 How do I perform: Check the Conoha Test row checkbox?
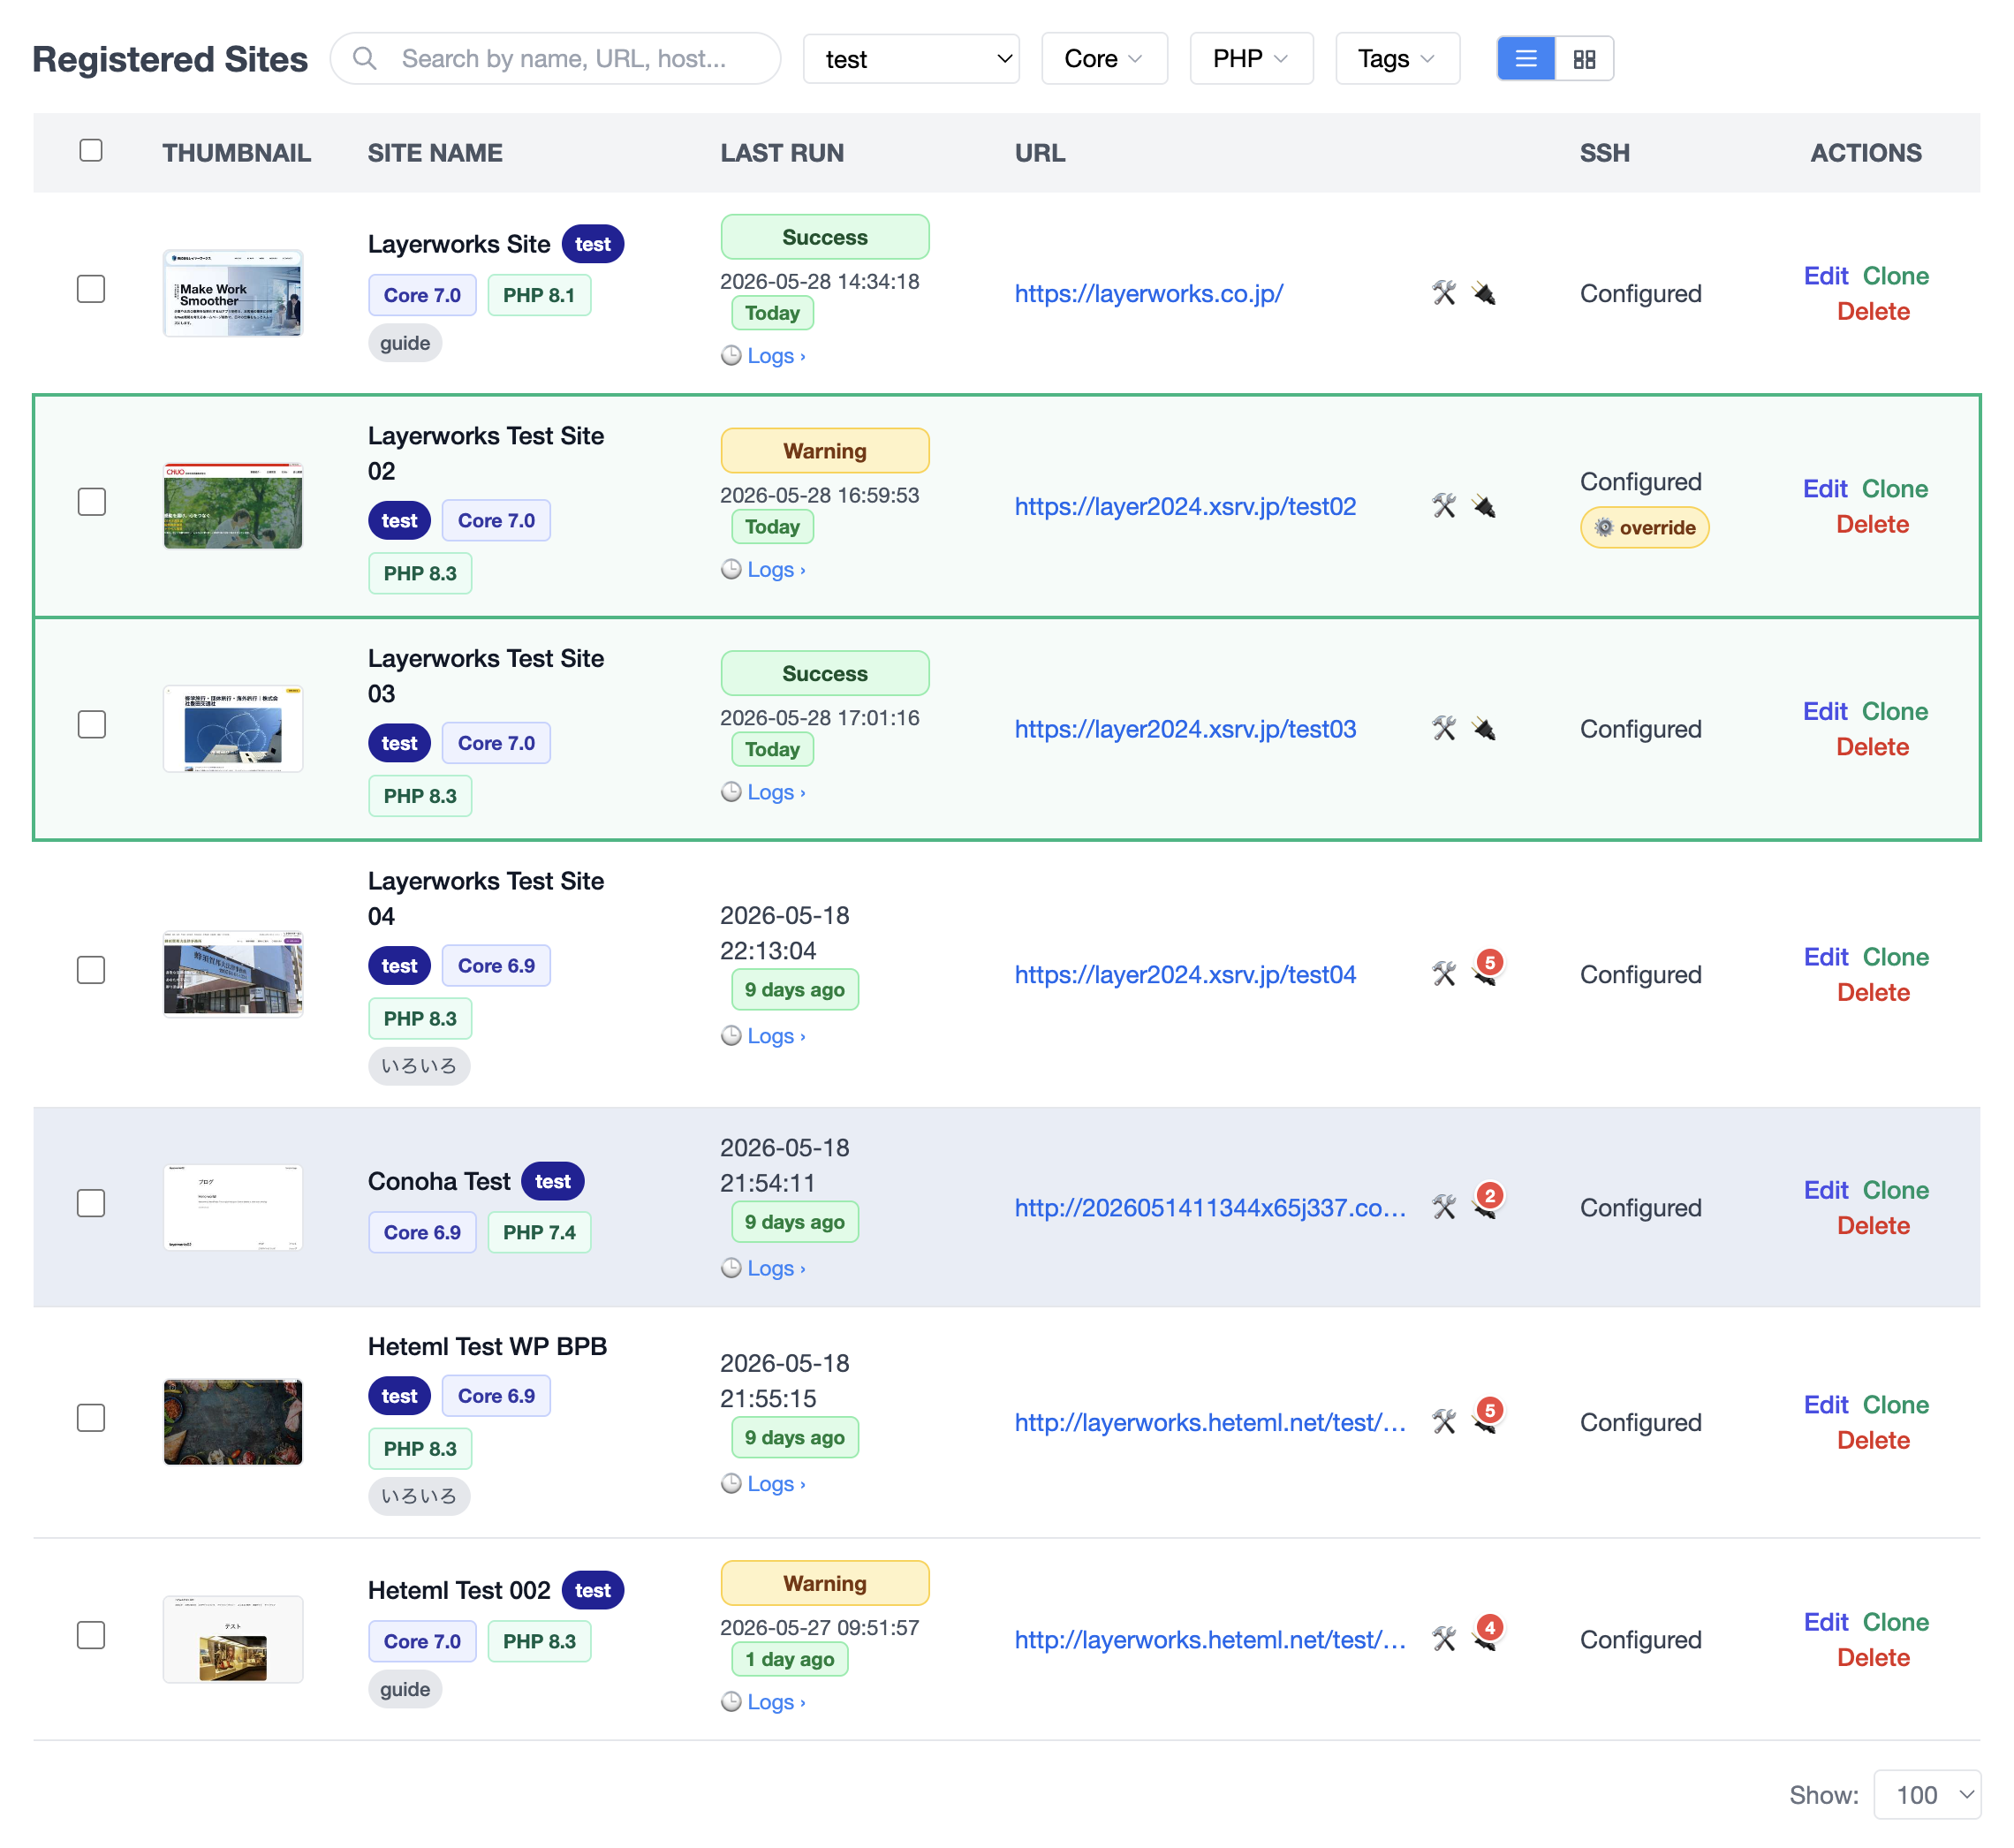coord(91,1203)
